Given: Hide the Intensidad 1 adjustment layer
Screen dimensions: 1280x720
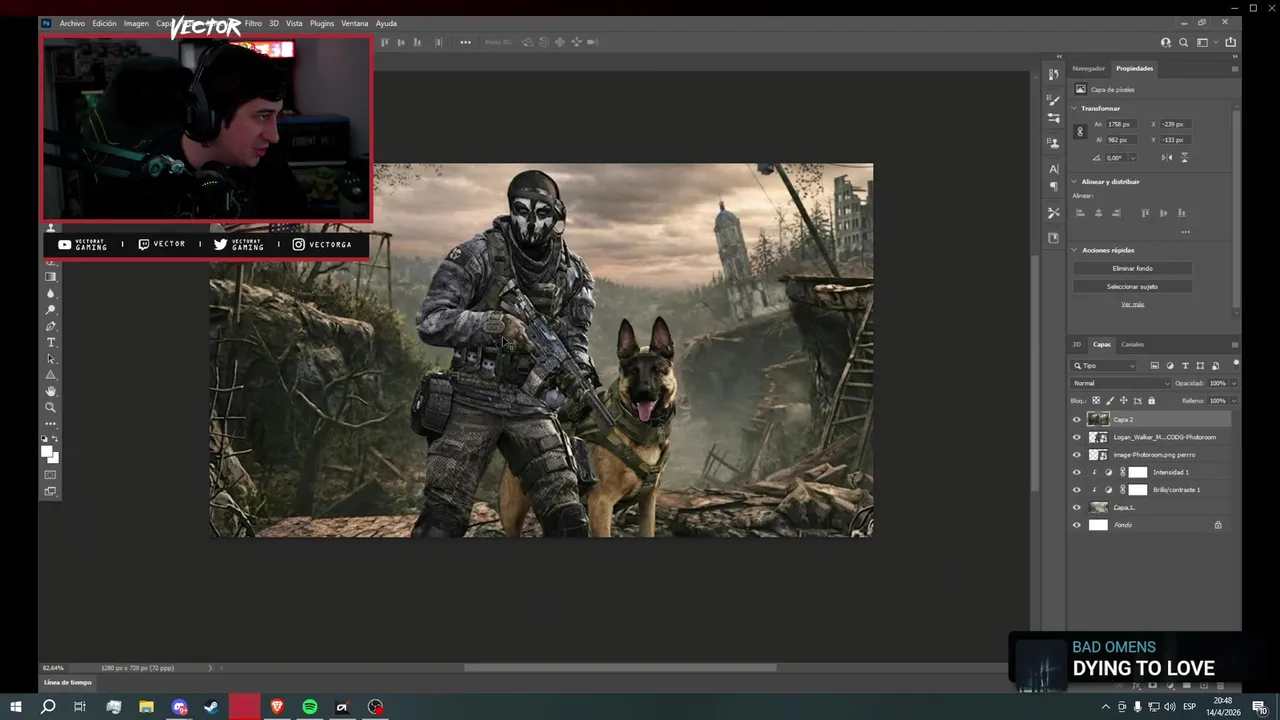Looking at the screenshot, I should pyautogui.click(x=1077, y=472).
